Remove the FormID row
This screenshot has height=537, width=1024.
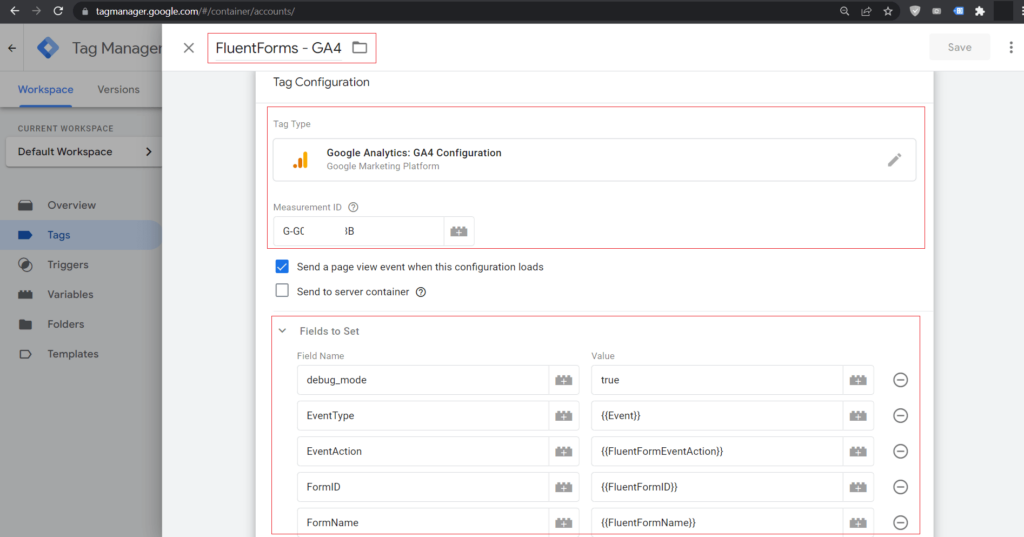(901, 487)
